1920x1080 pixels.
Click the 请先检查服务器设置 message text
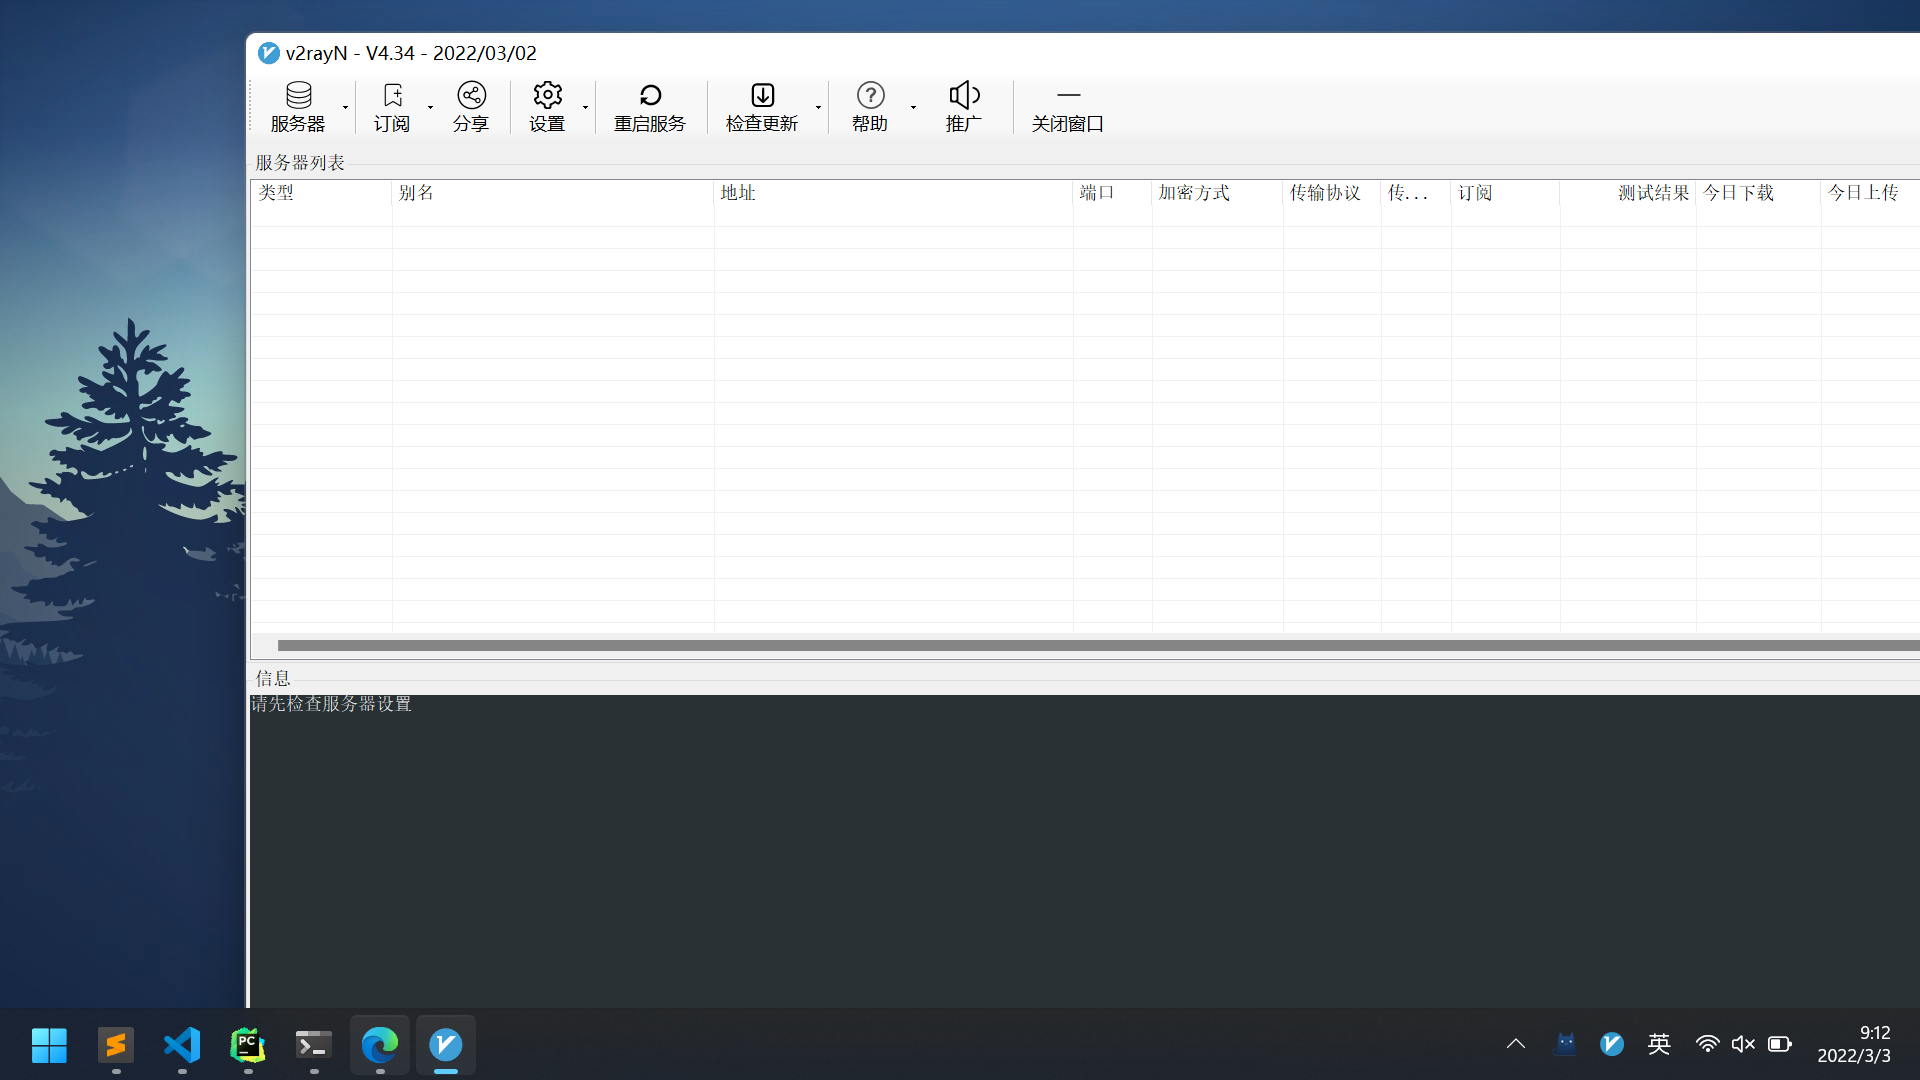pyautogui.click(x=331, y=703)
